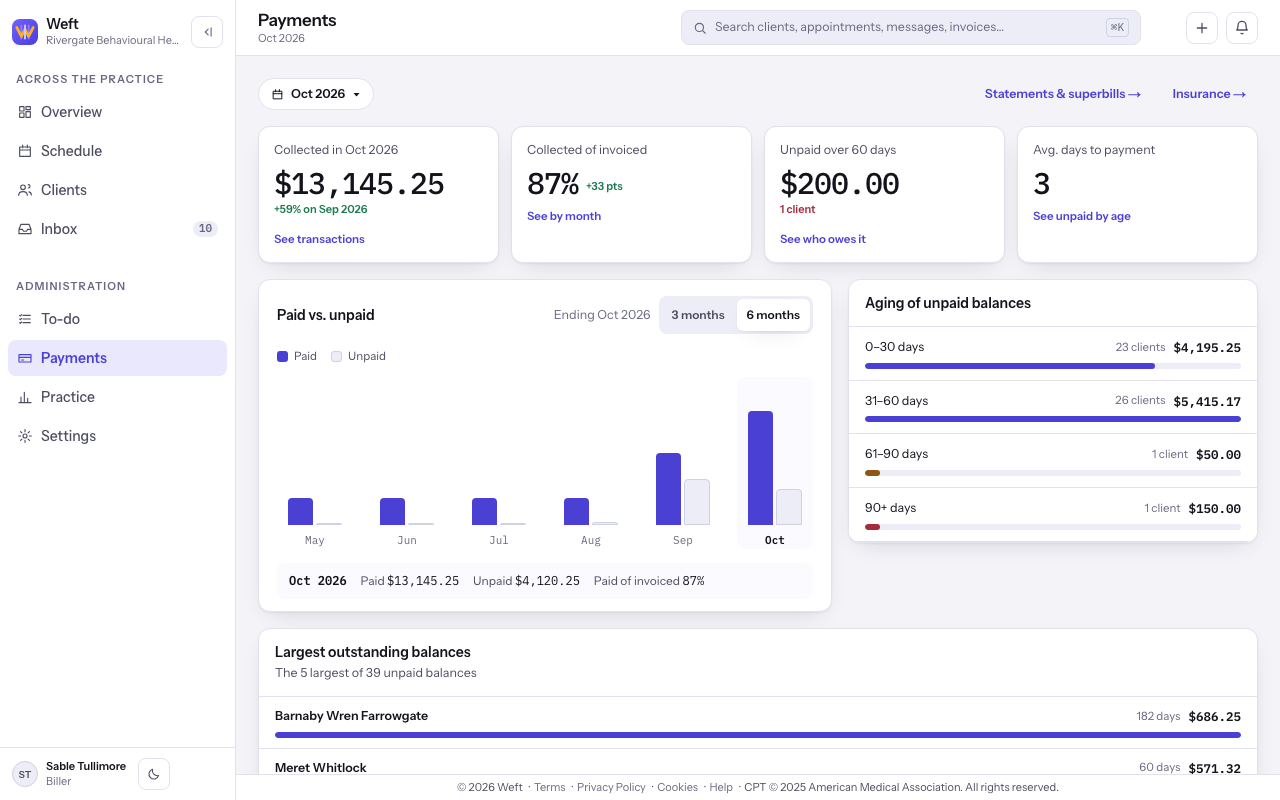
Task: Open the Help footer link
Action: [x=721, y=787]
